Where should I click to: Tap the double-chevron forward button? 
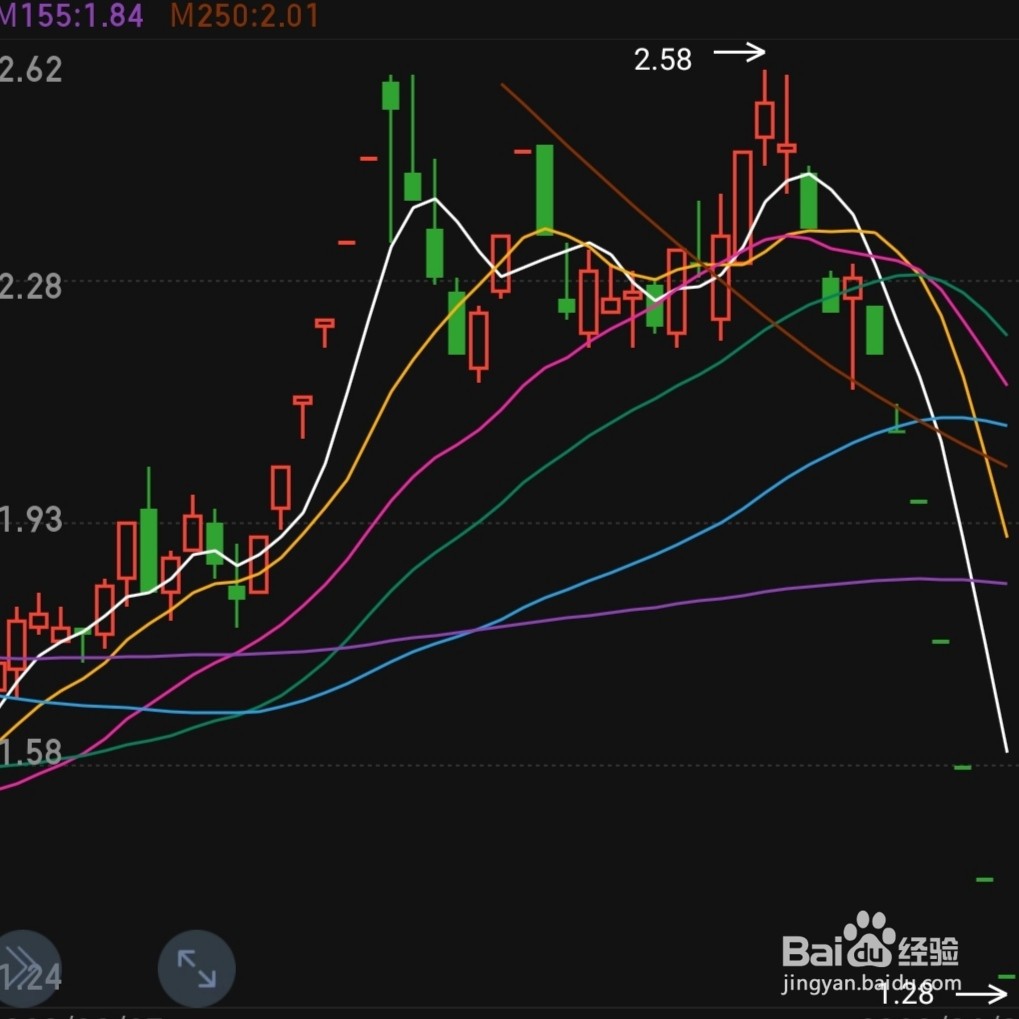tap(25, 969)
